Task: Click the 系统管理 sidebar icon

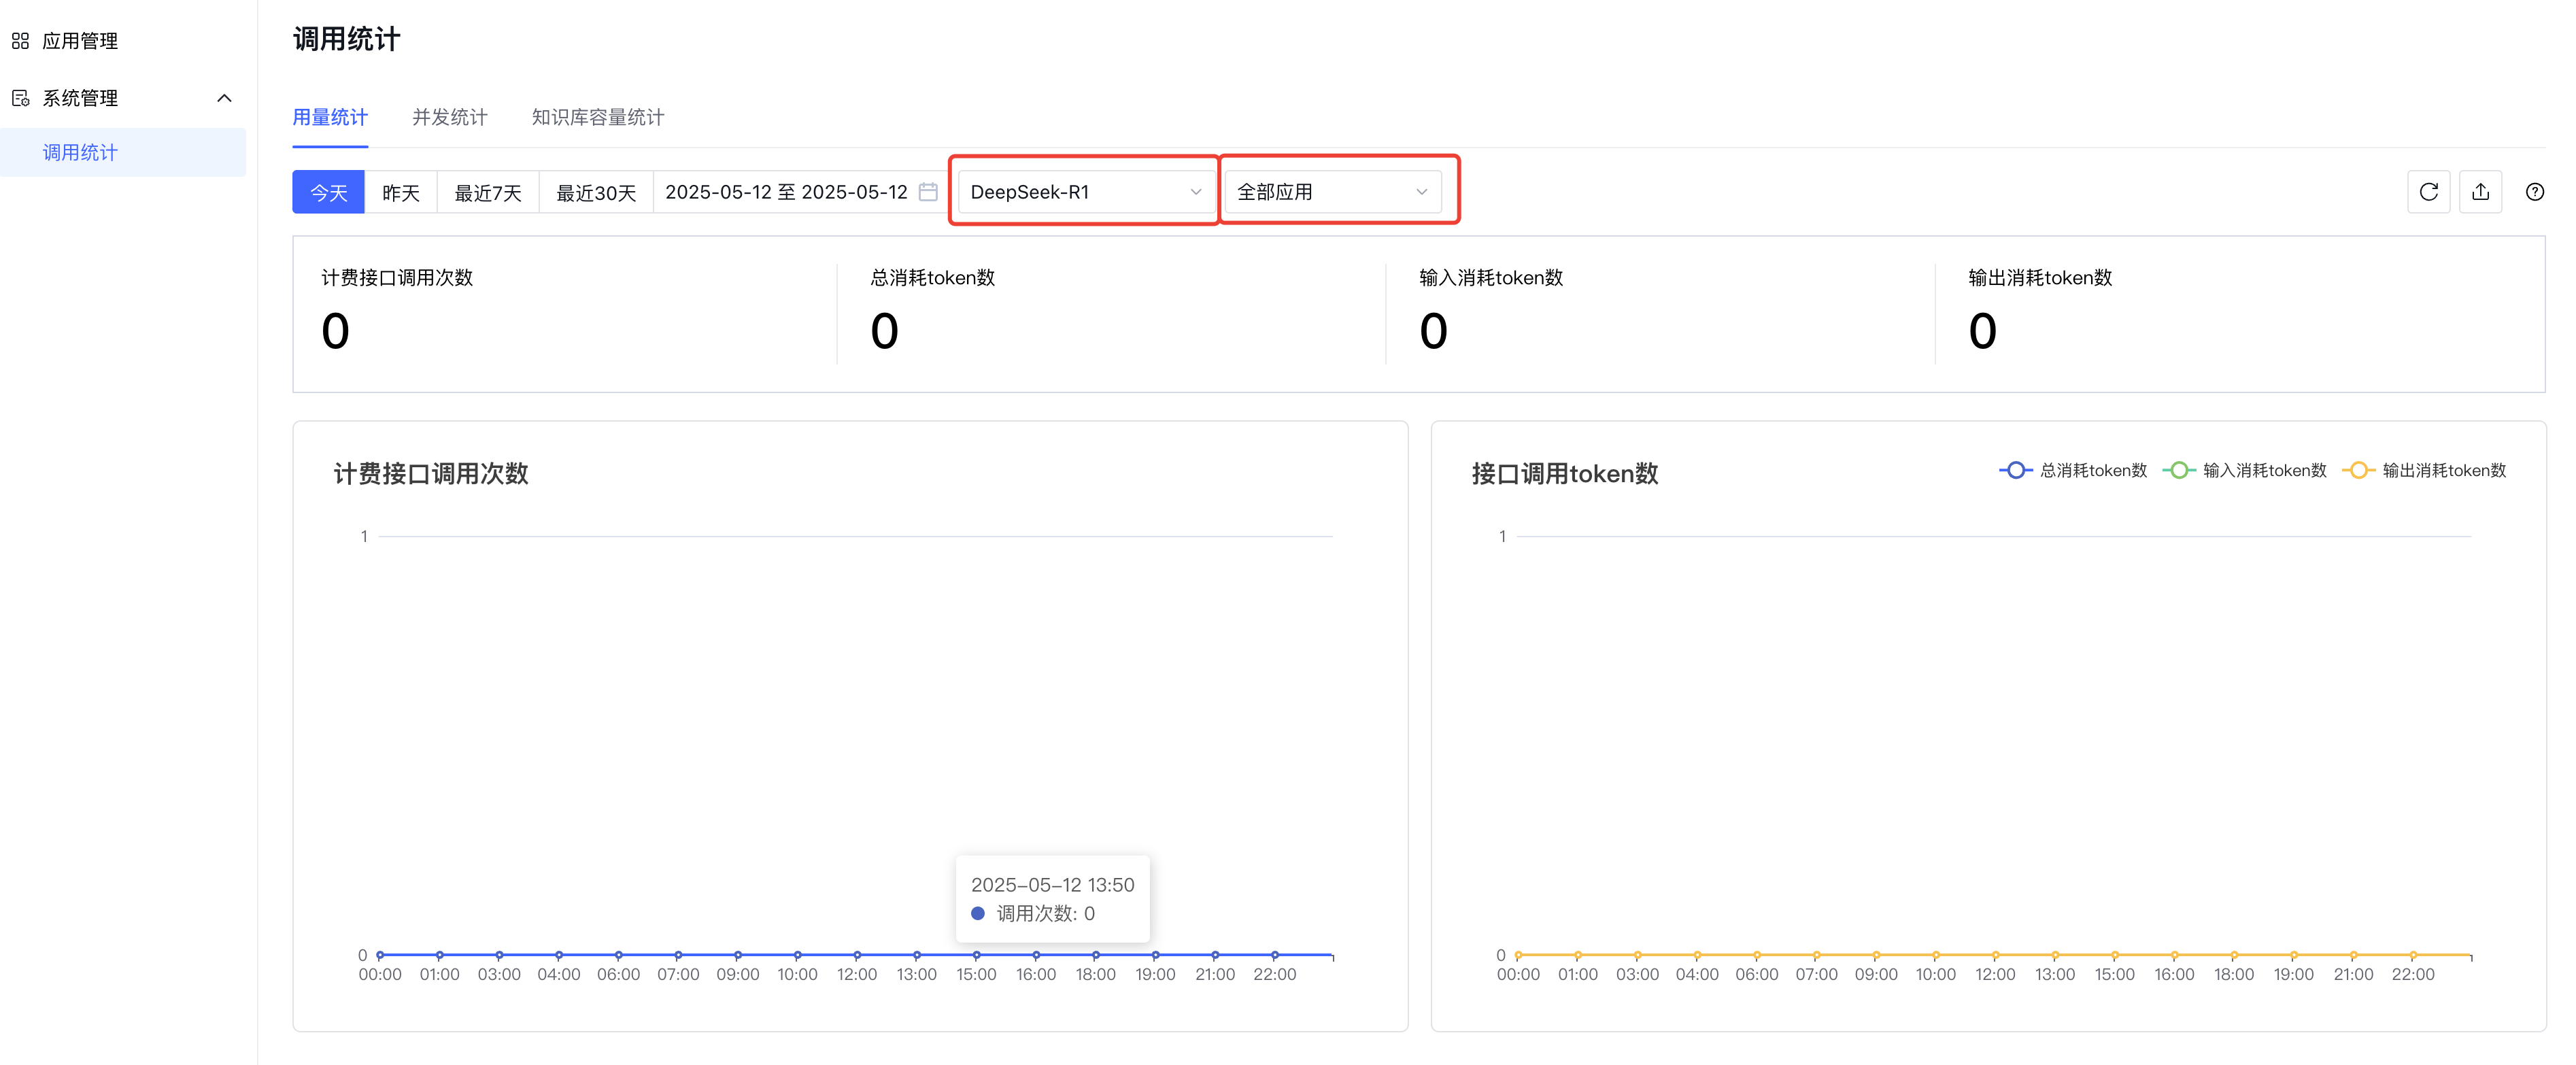Action: [20, 98]
